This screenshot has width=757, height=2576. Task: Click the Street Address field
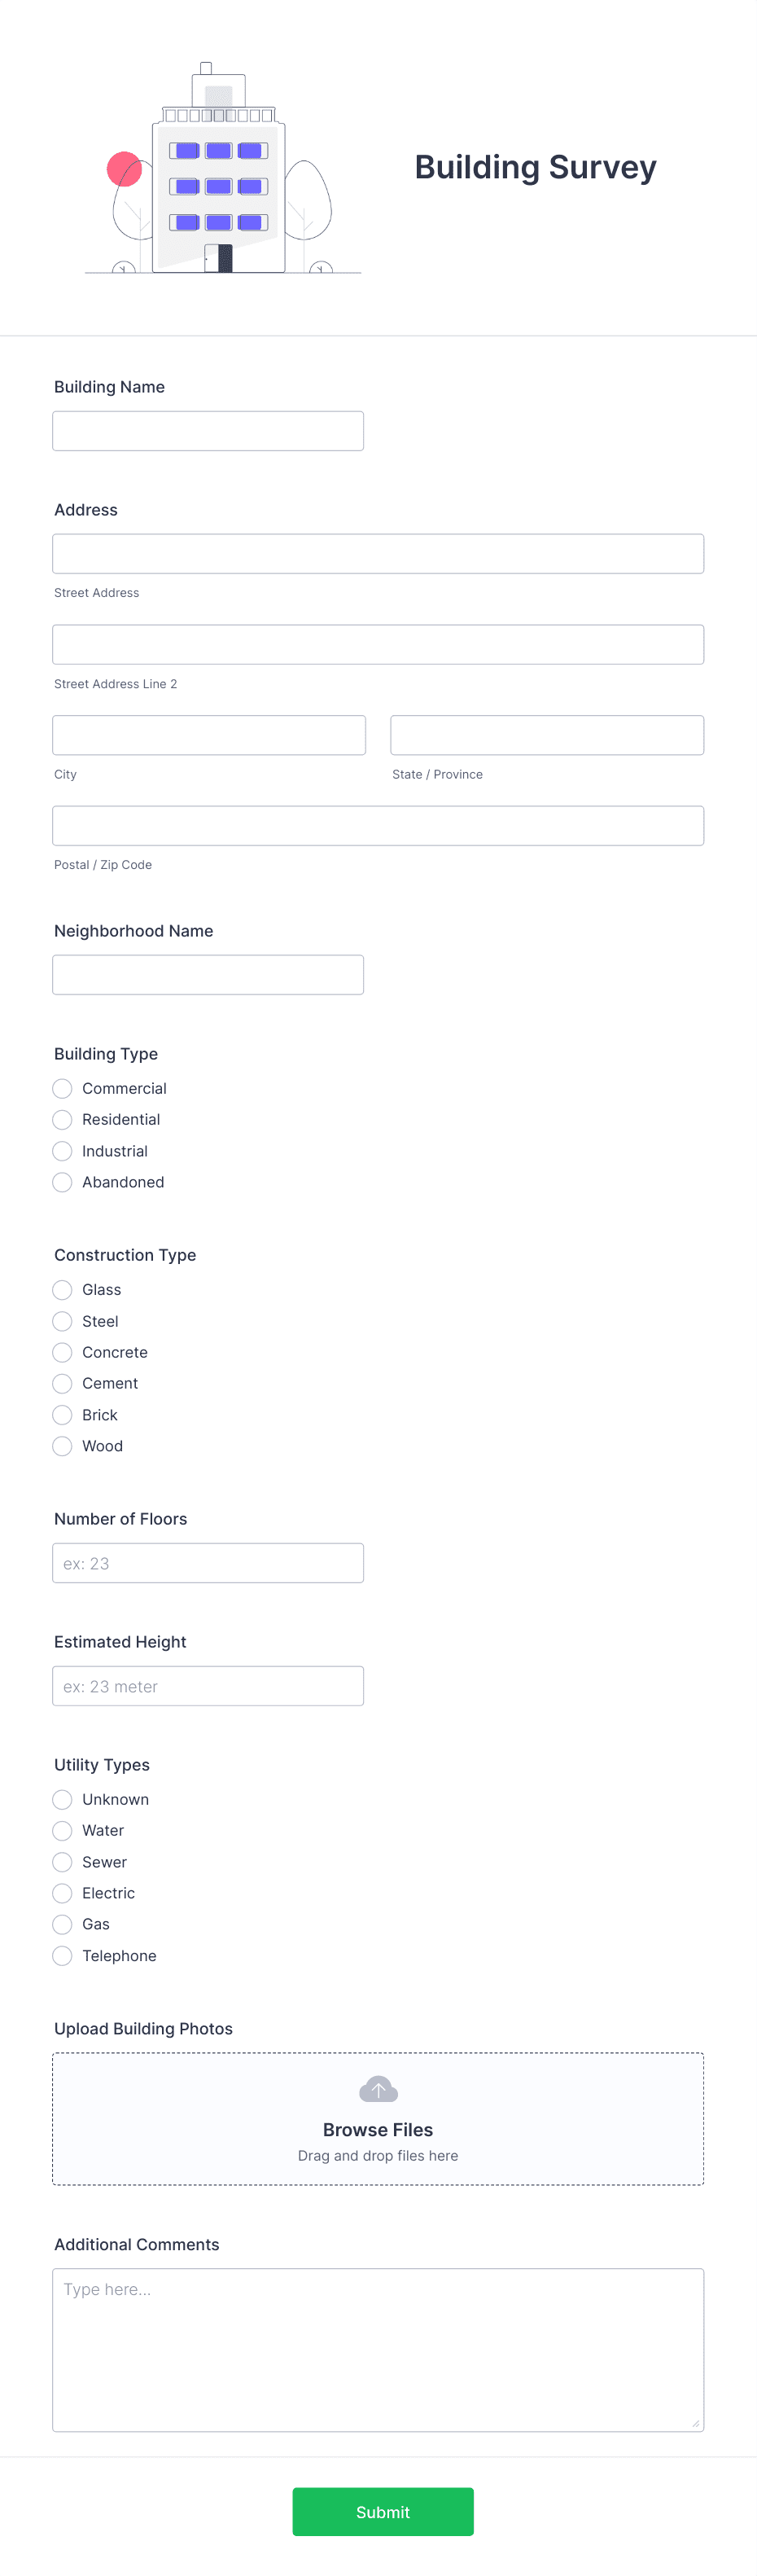(378, 553)
